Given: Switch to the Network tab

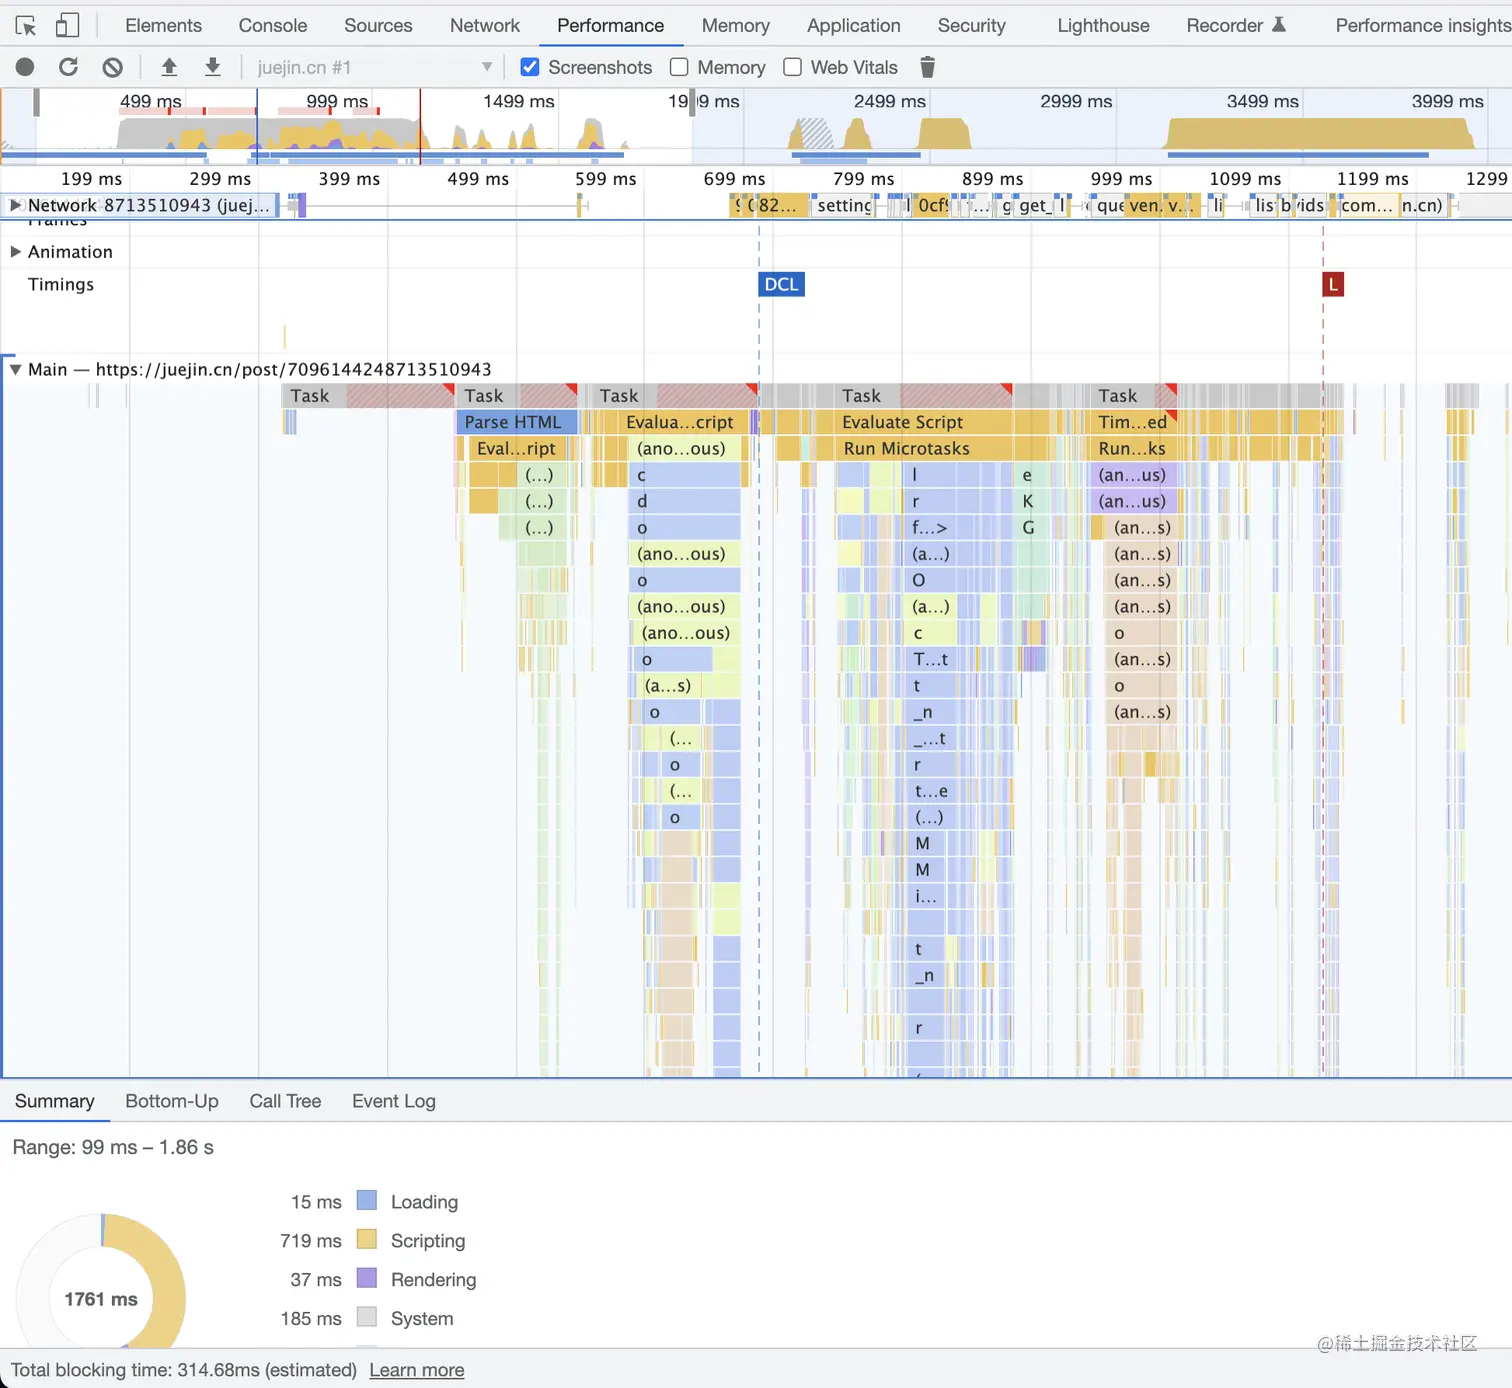Looking at the screenshot, I should click(x=485, y=25).
